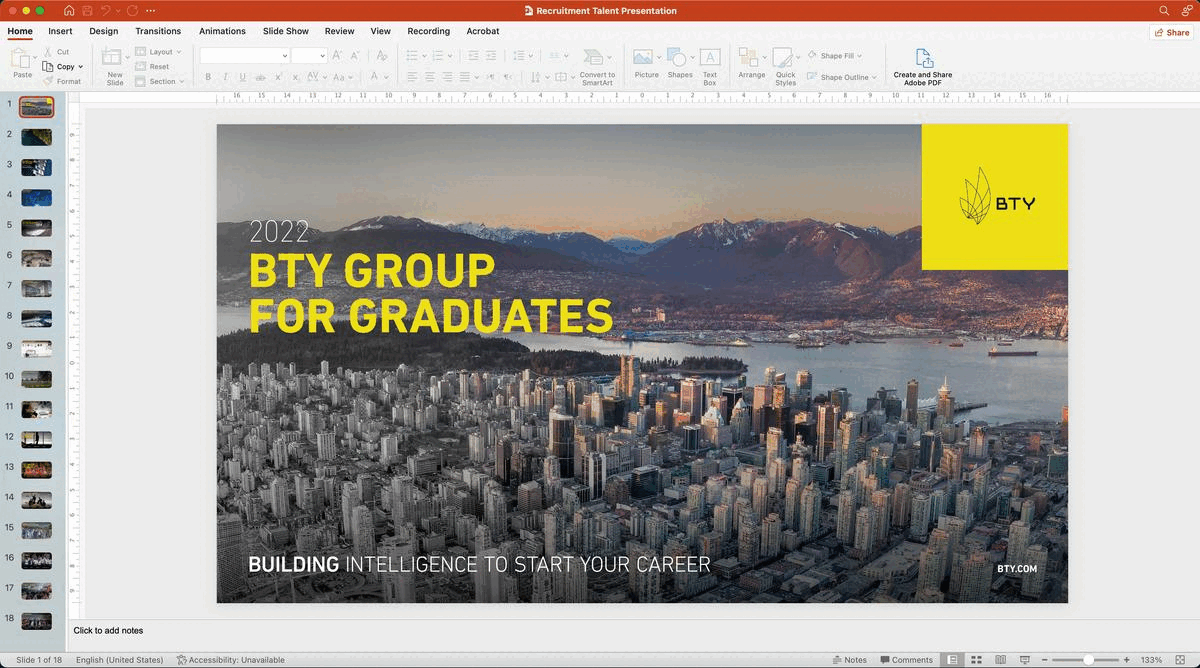Cut the selection with the scissors
The height and width of the screenshot is (668, 1200).
[57, 51]
